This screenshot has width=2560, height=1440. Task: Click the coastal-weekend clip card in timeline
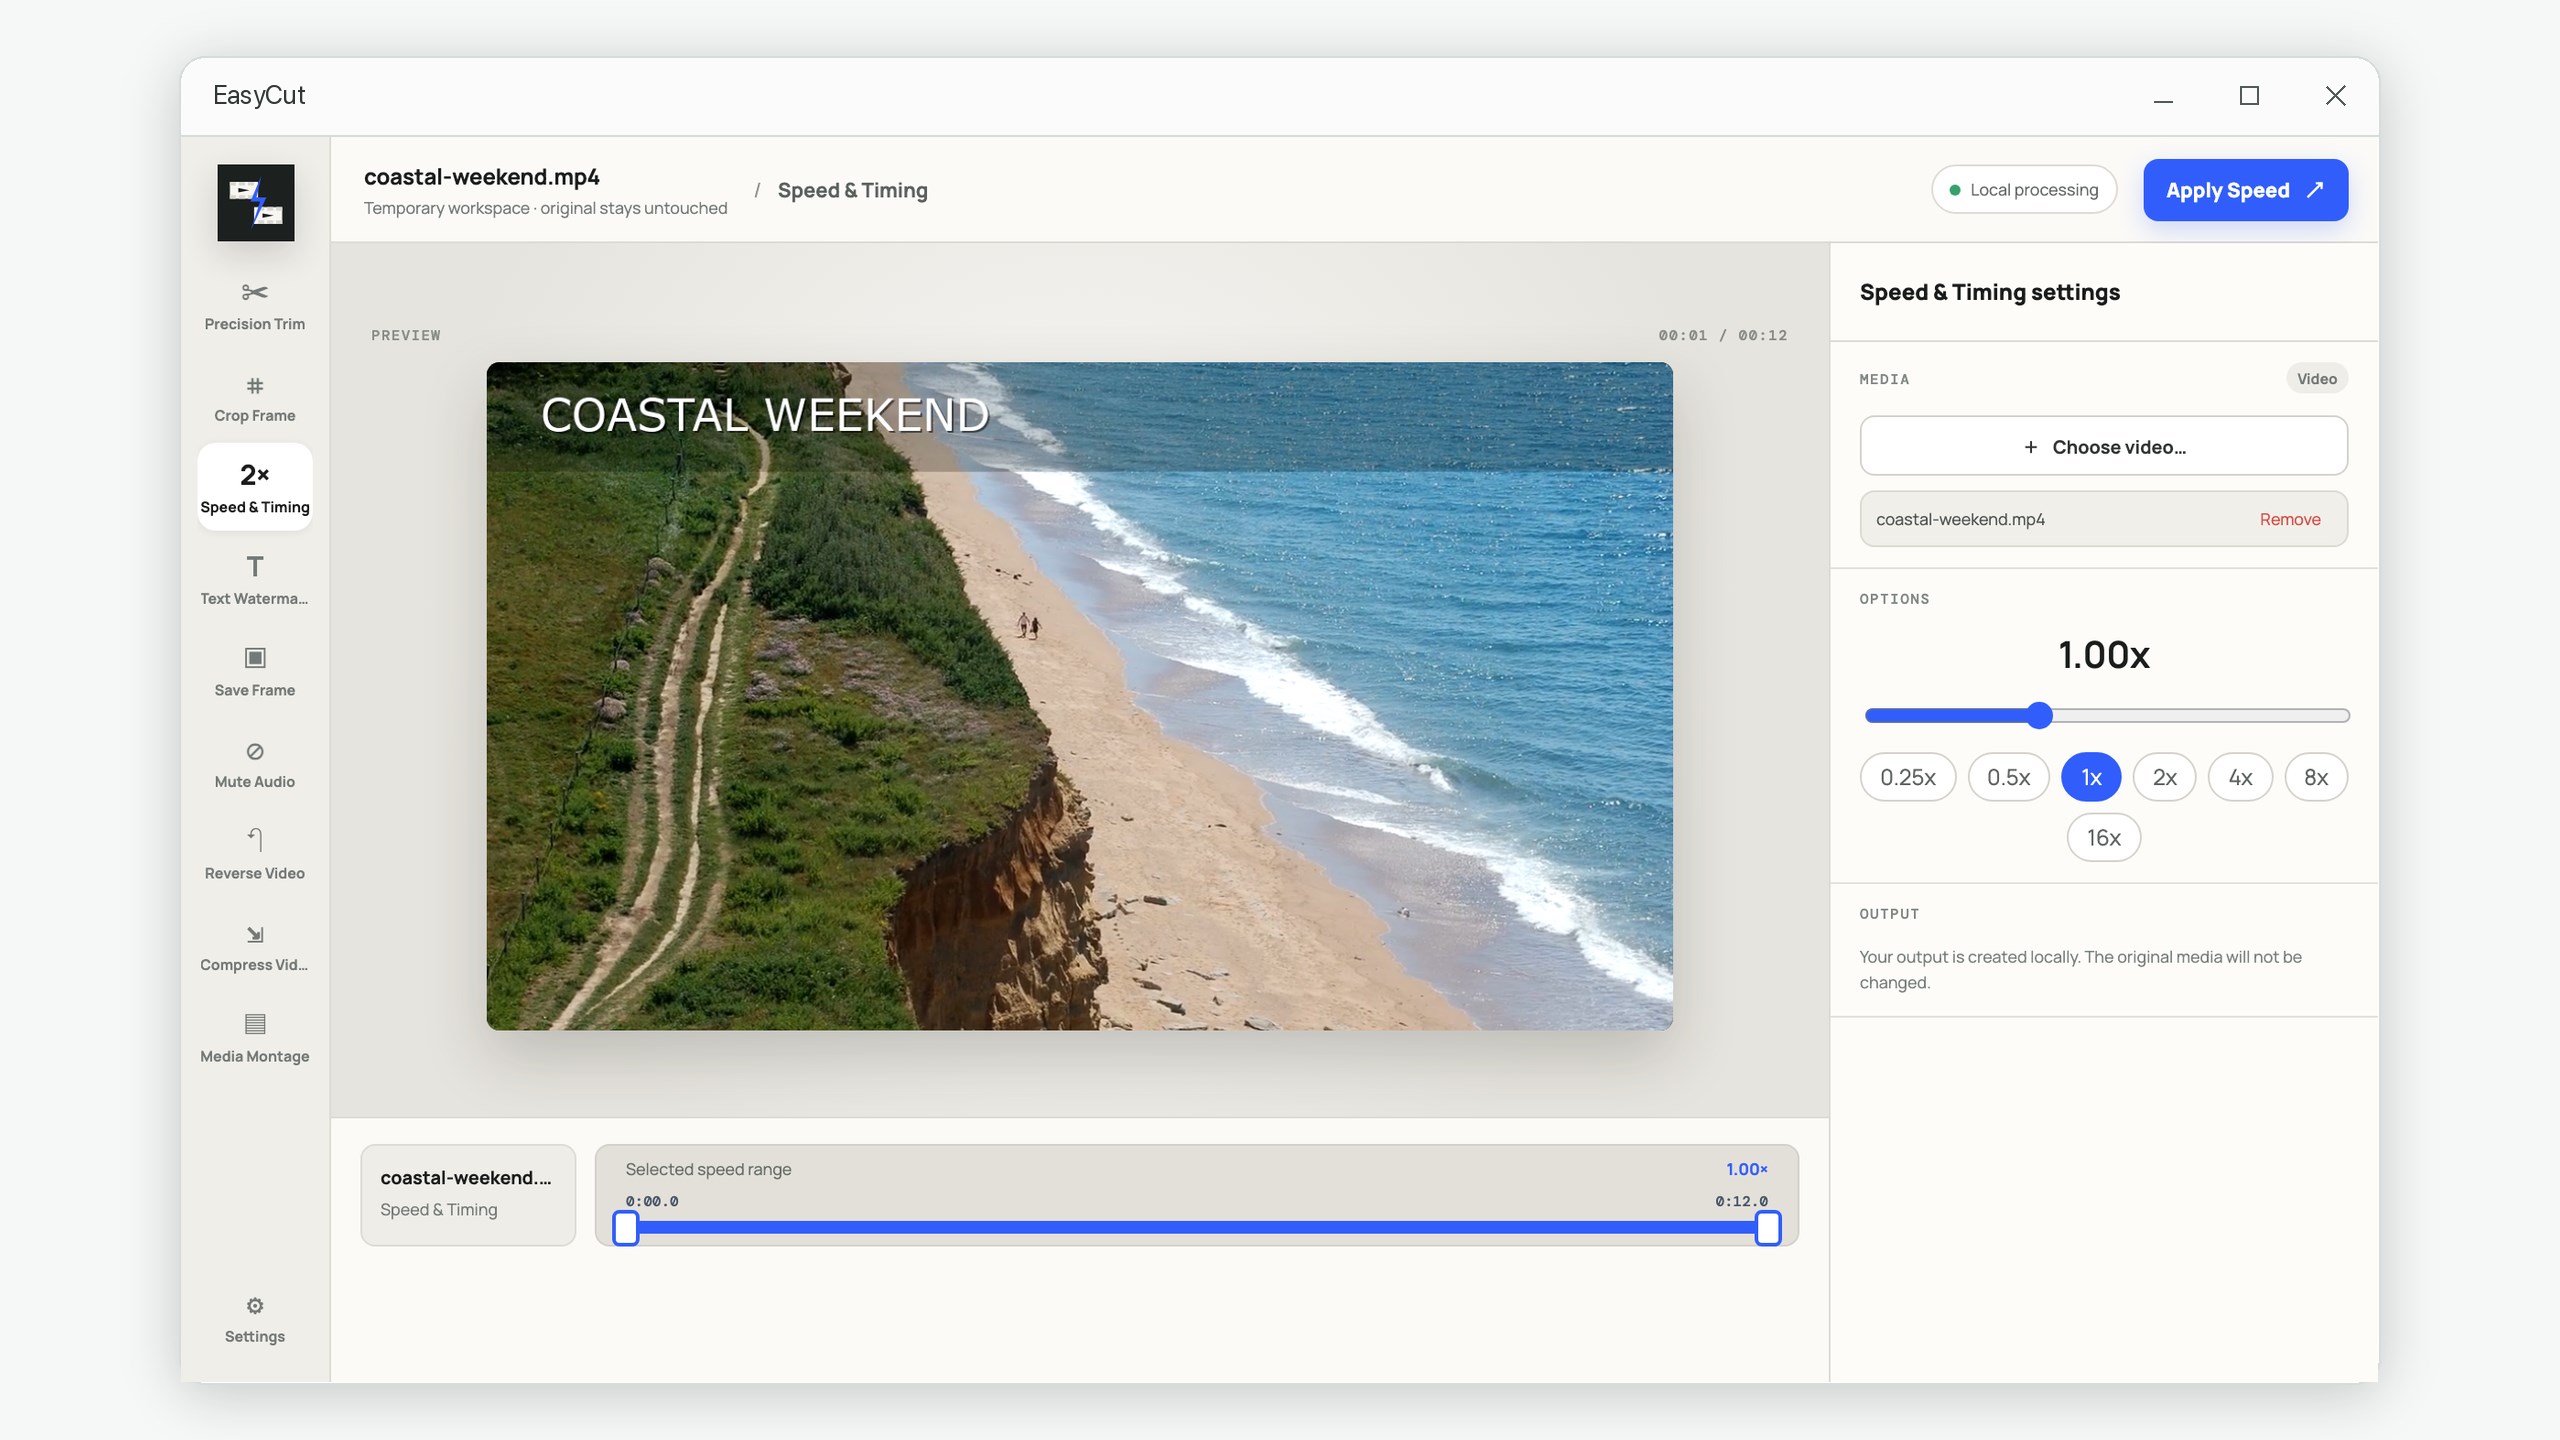(x=468, y=1195)
